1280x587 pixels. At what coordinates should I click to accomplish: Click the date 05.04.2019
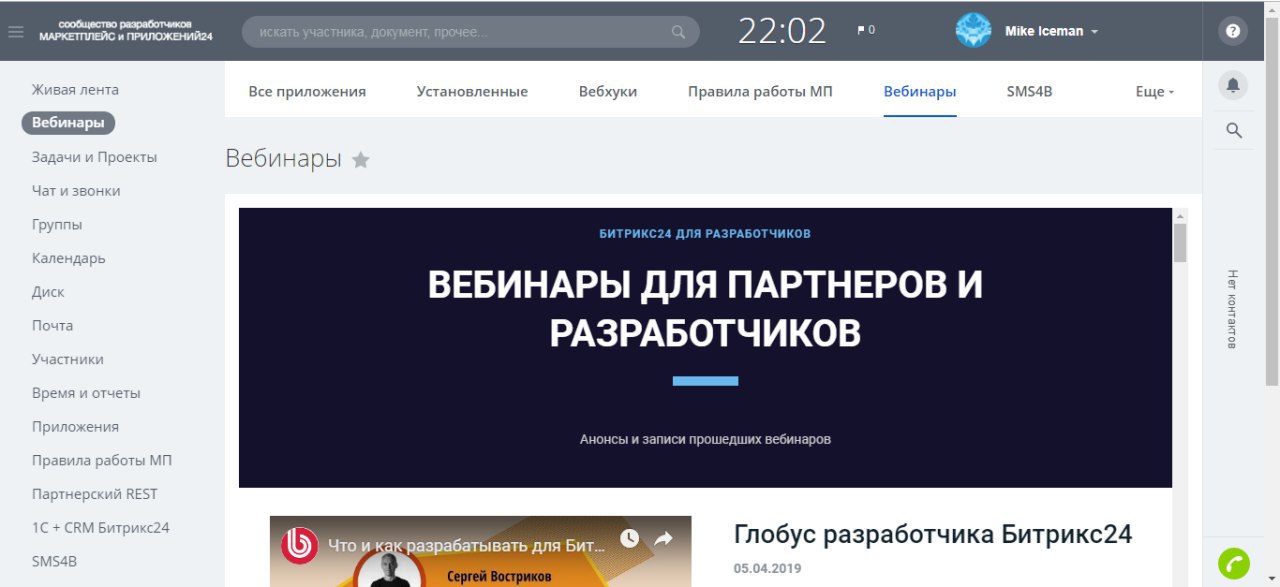(767, 568)
